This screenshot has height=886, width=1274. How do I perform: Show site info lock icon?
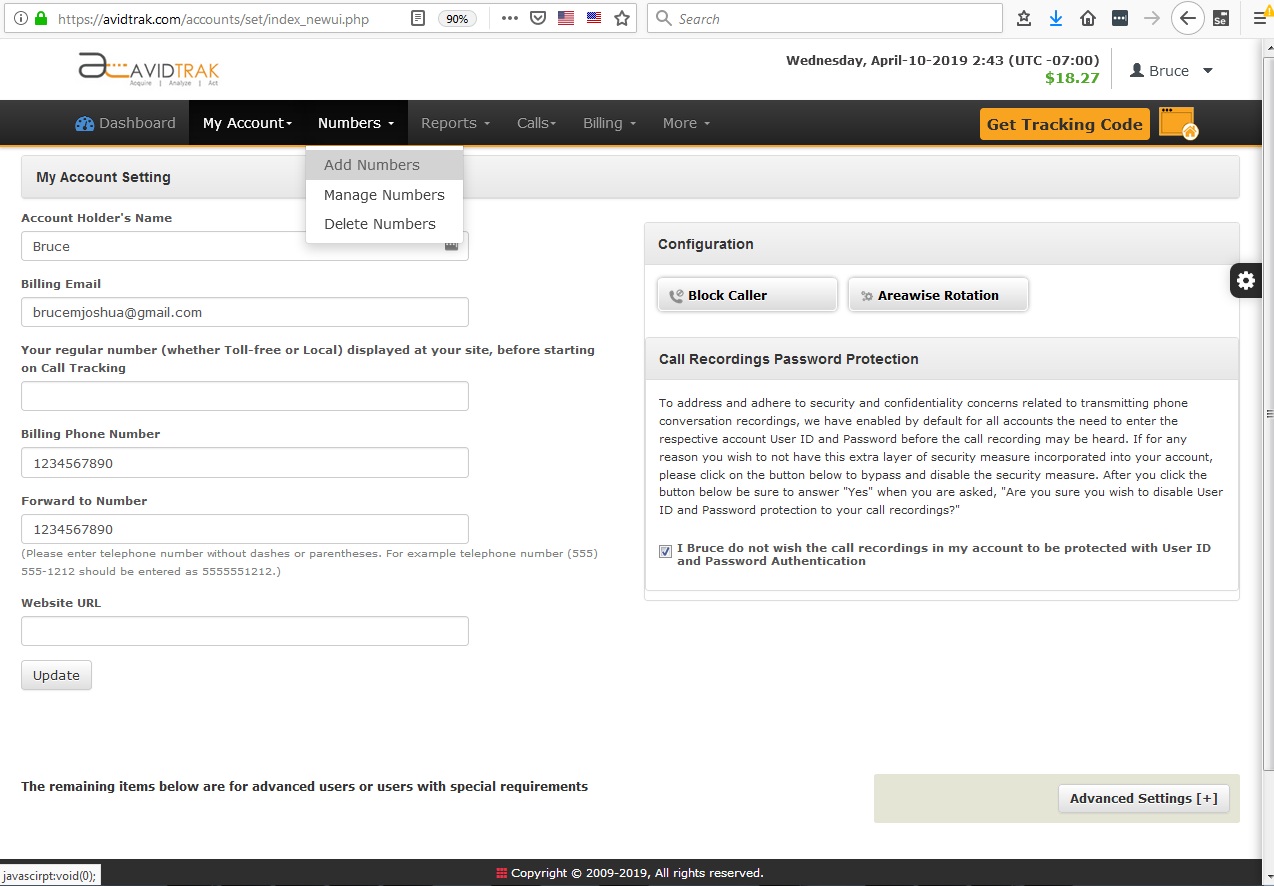click(41, 18)
